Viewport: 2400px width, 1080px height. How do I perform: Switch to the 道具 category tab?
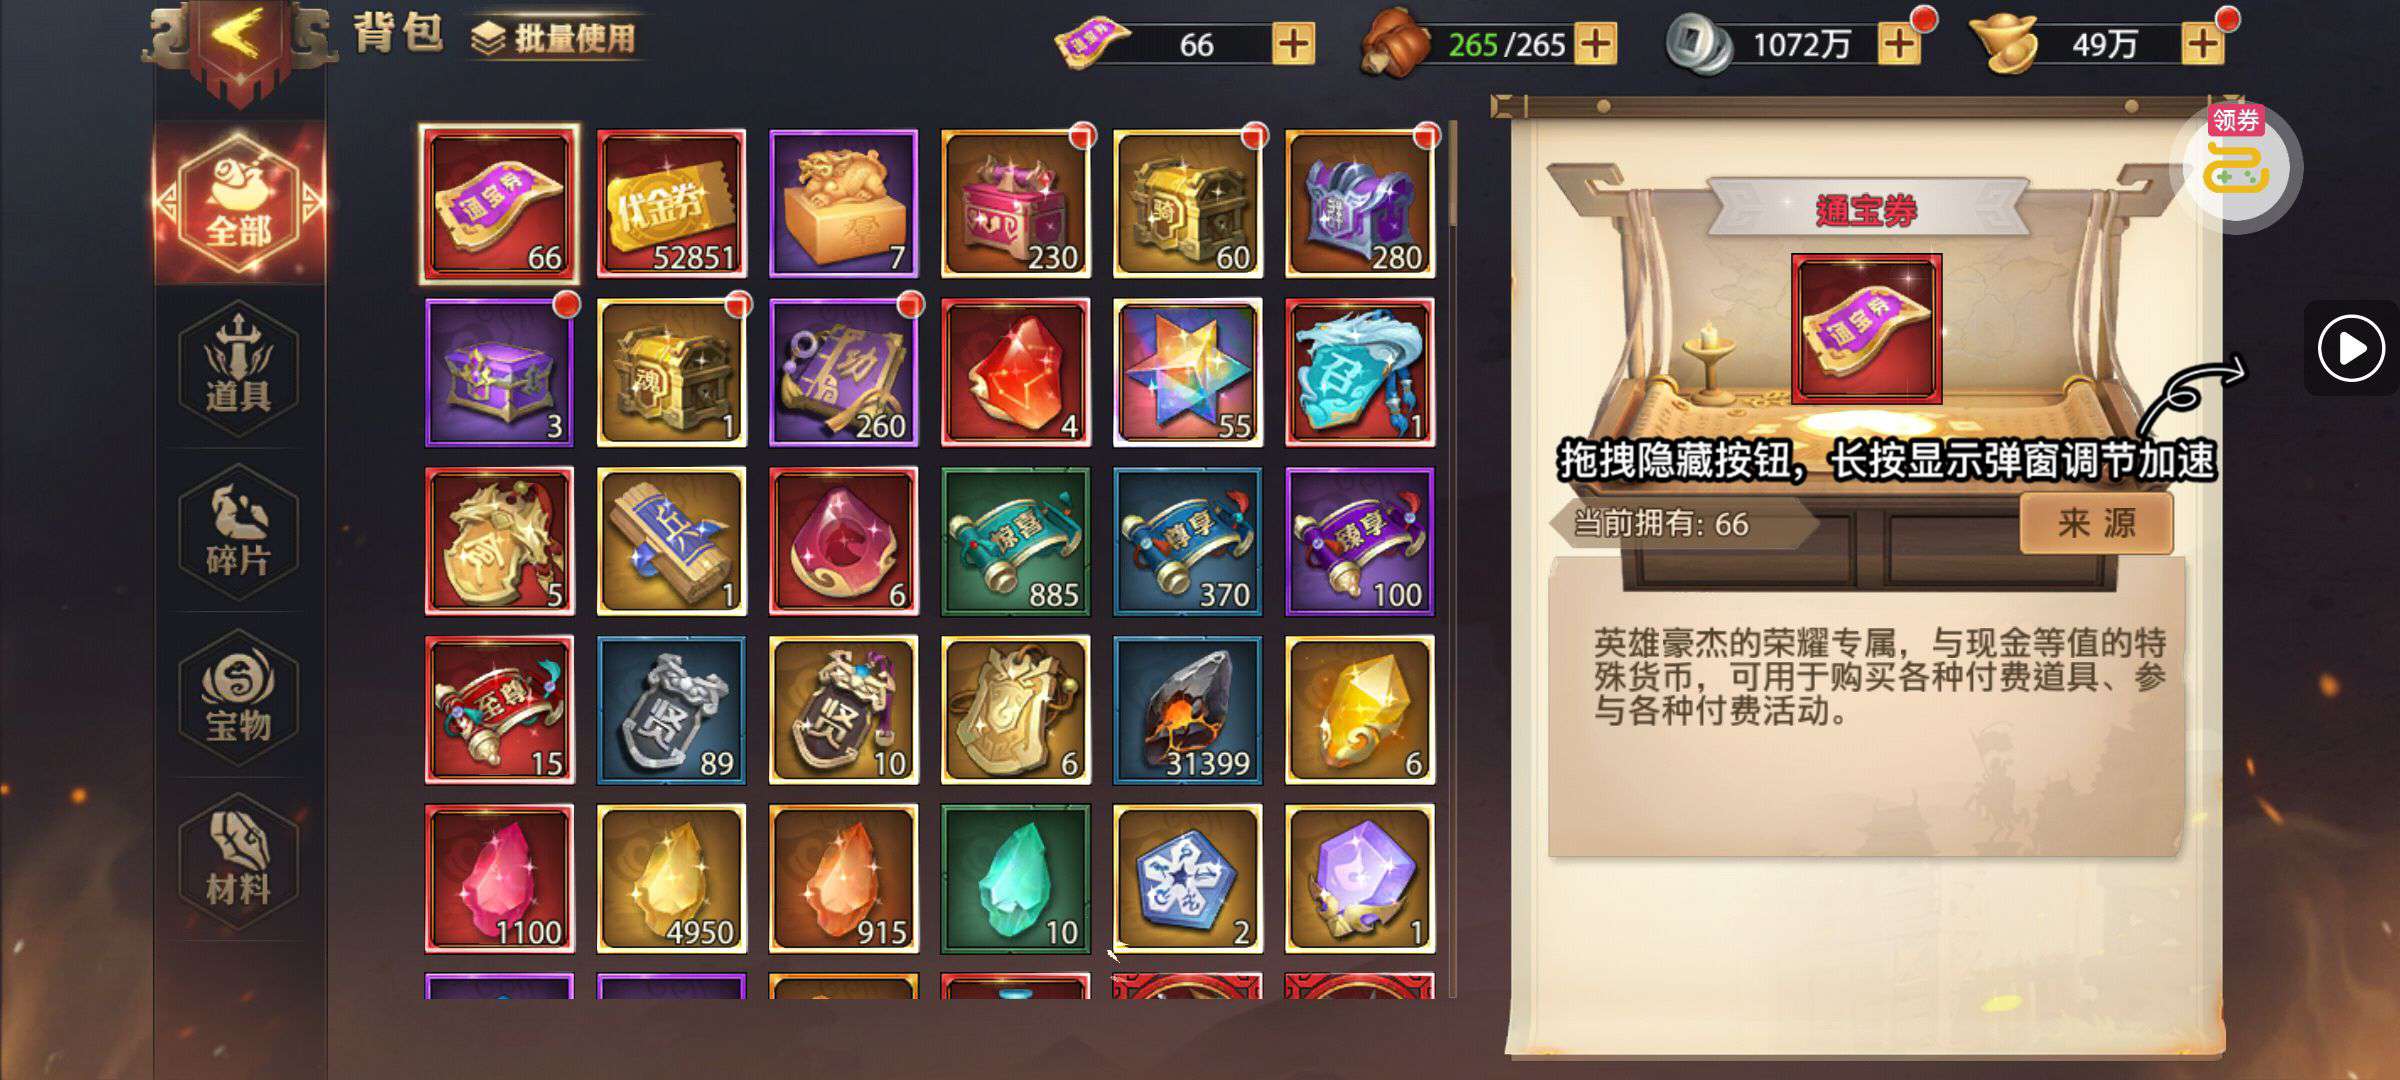pyautogui.click(x=238, y=368)
